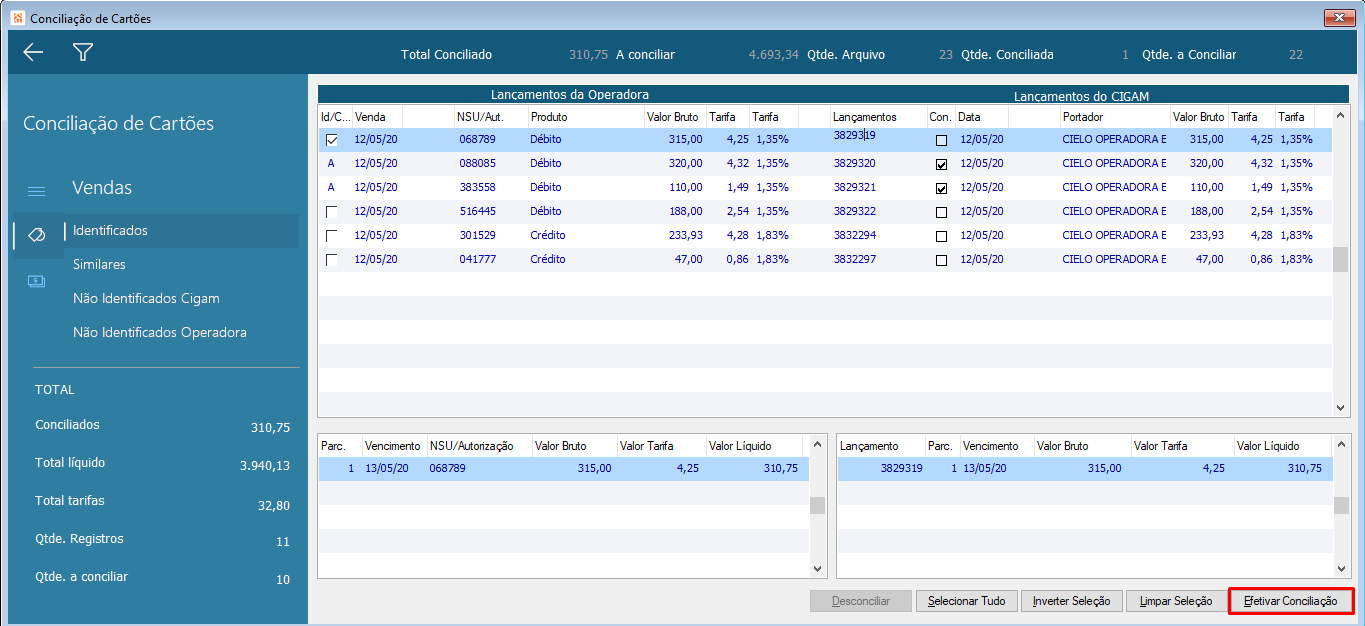Check the operator checkbox for NSU 516445
Image resolution: width=1365 pixels, height=626 pixels.
point(332,212)
